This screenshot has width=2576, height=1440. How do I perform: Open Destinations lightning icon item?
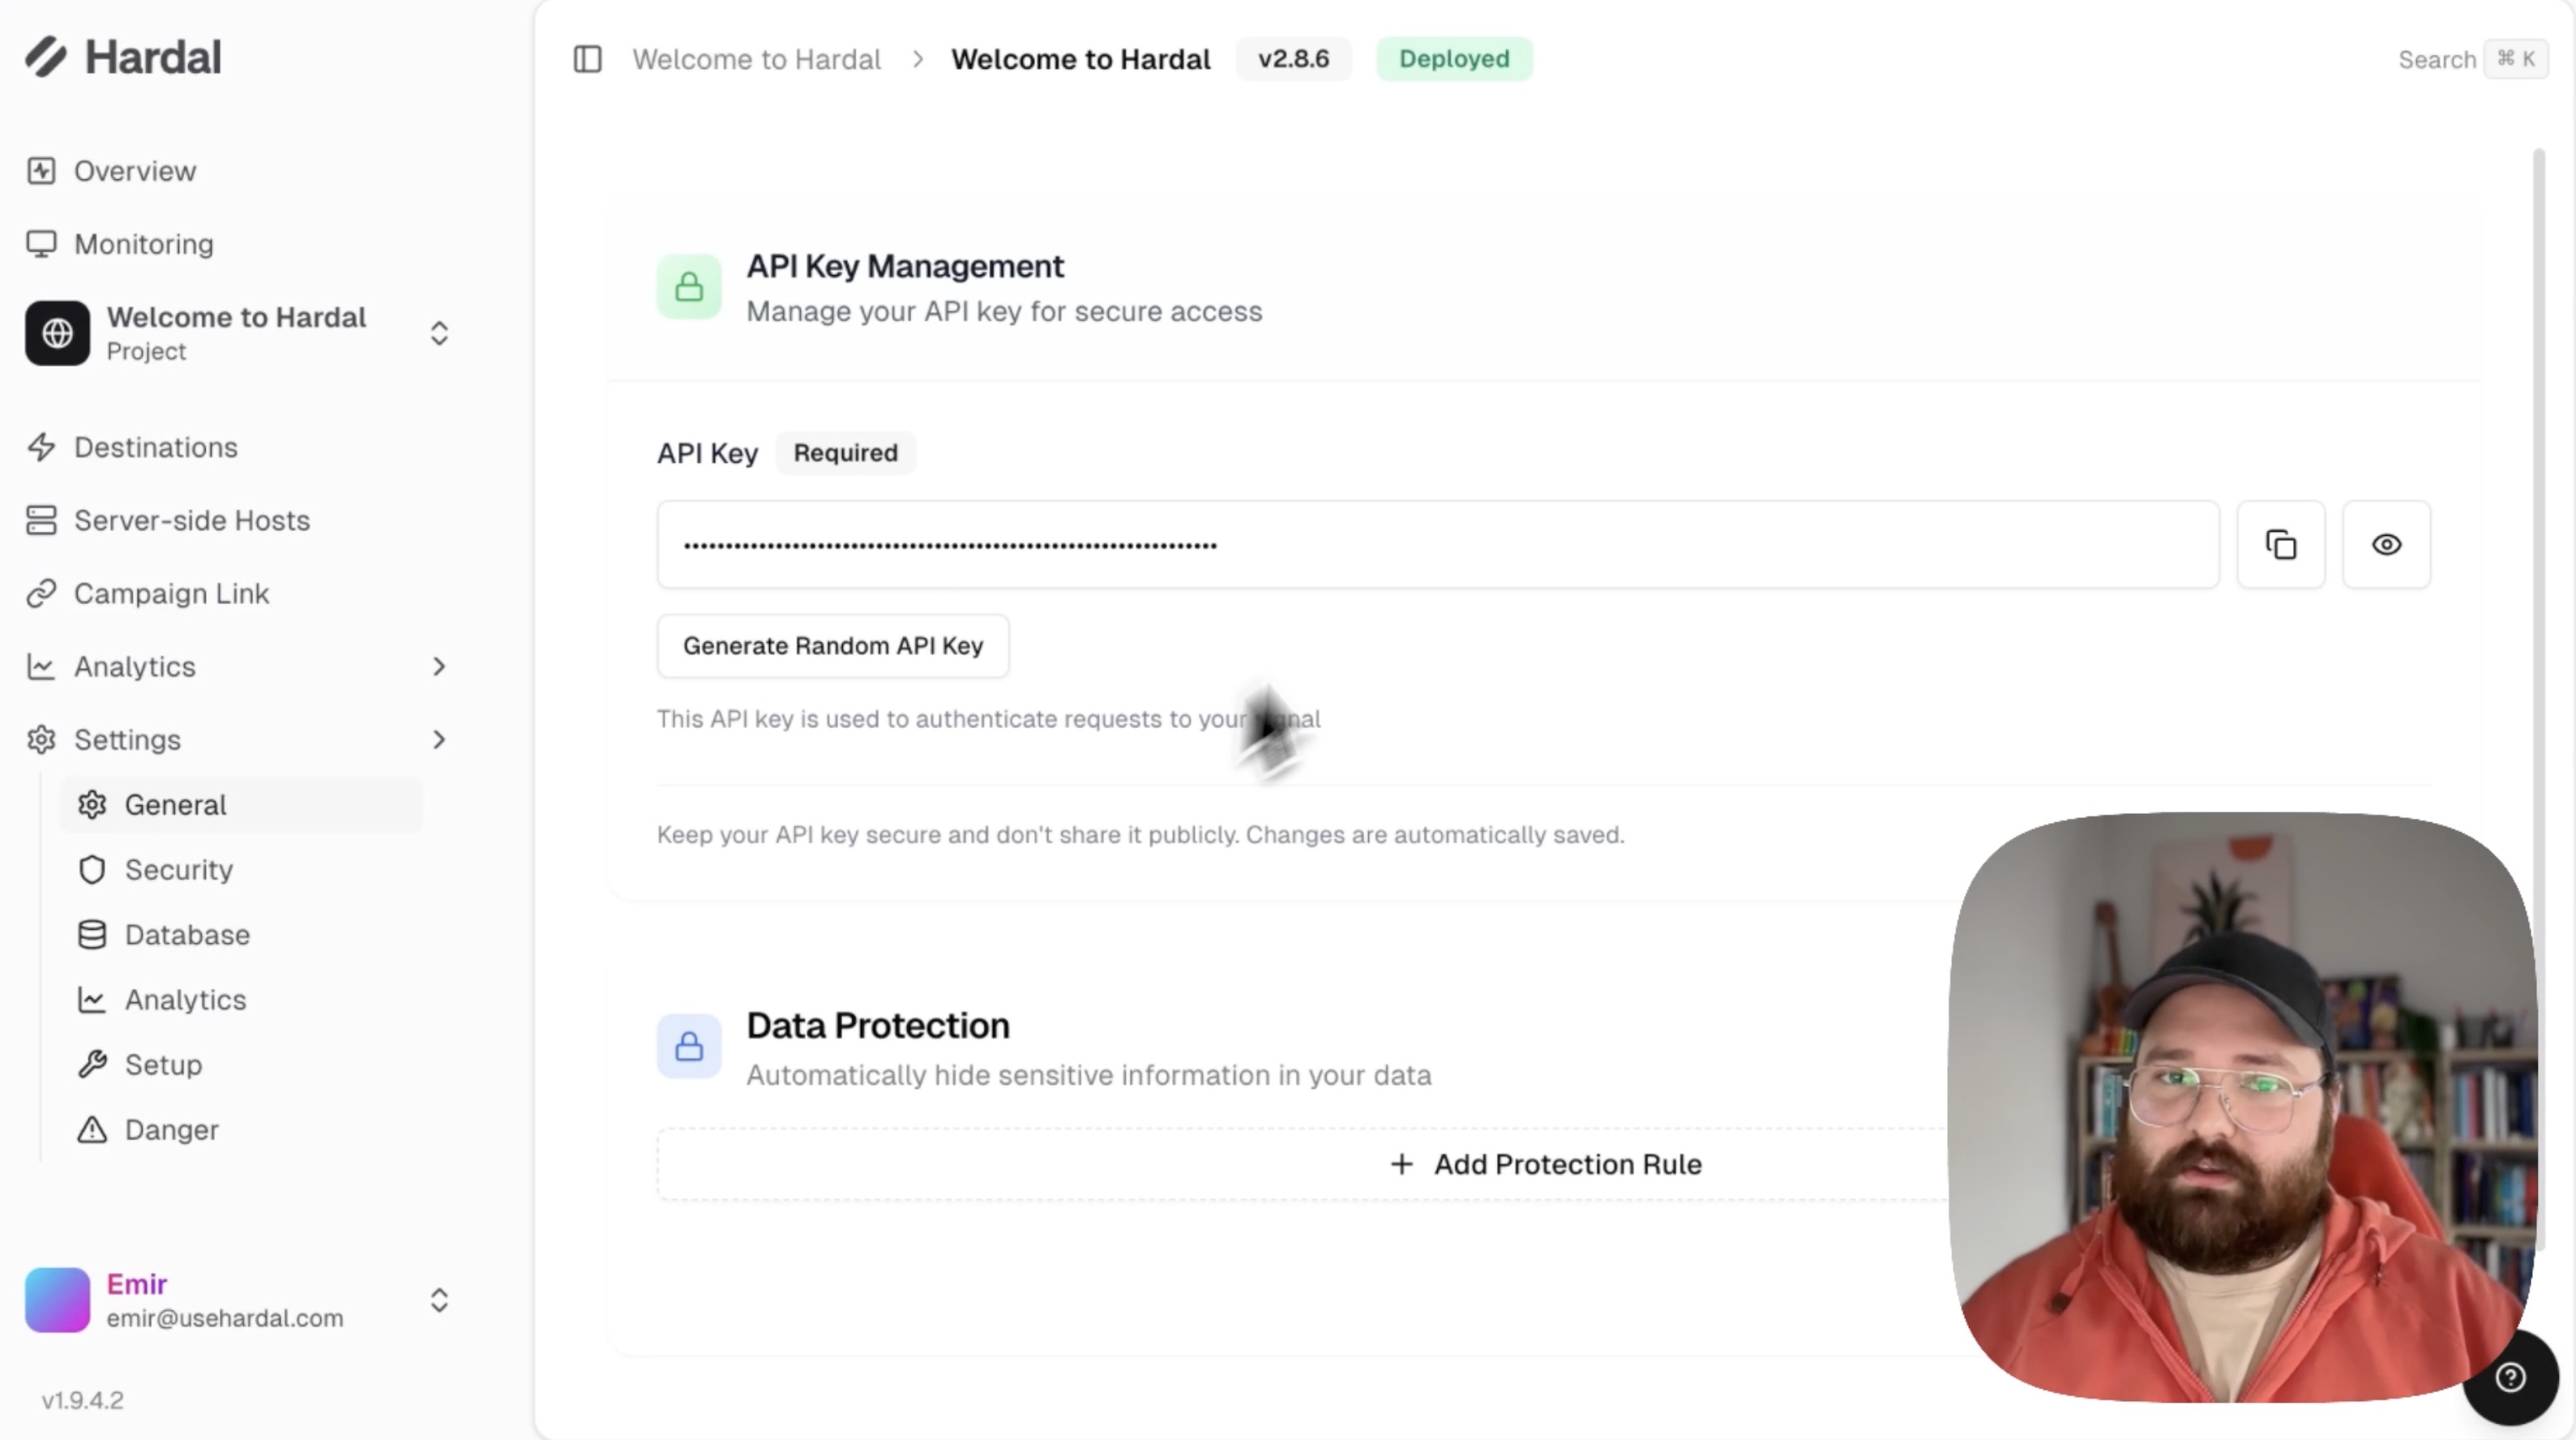[155, 447]
